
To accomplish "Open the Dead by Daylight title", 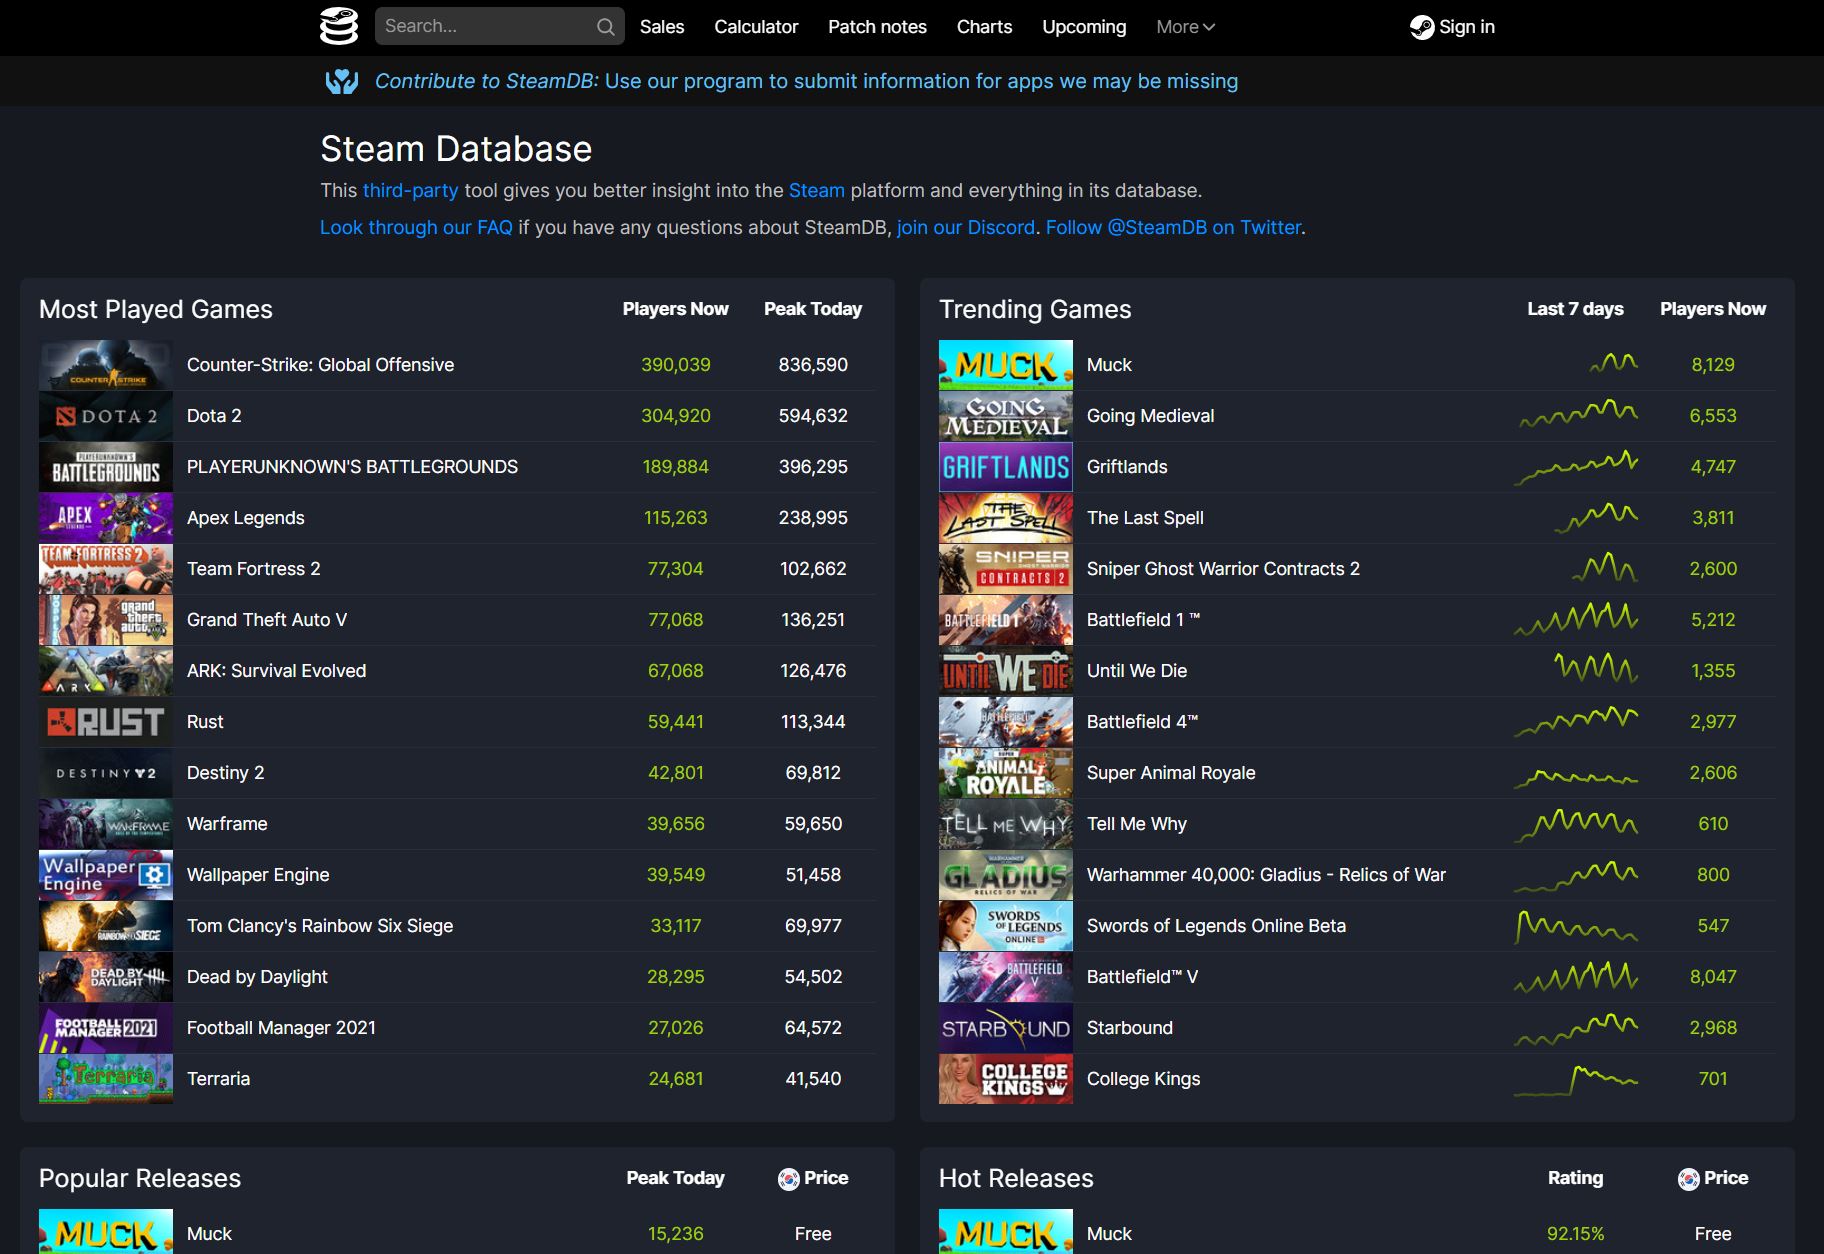I will point(257,977).
